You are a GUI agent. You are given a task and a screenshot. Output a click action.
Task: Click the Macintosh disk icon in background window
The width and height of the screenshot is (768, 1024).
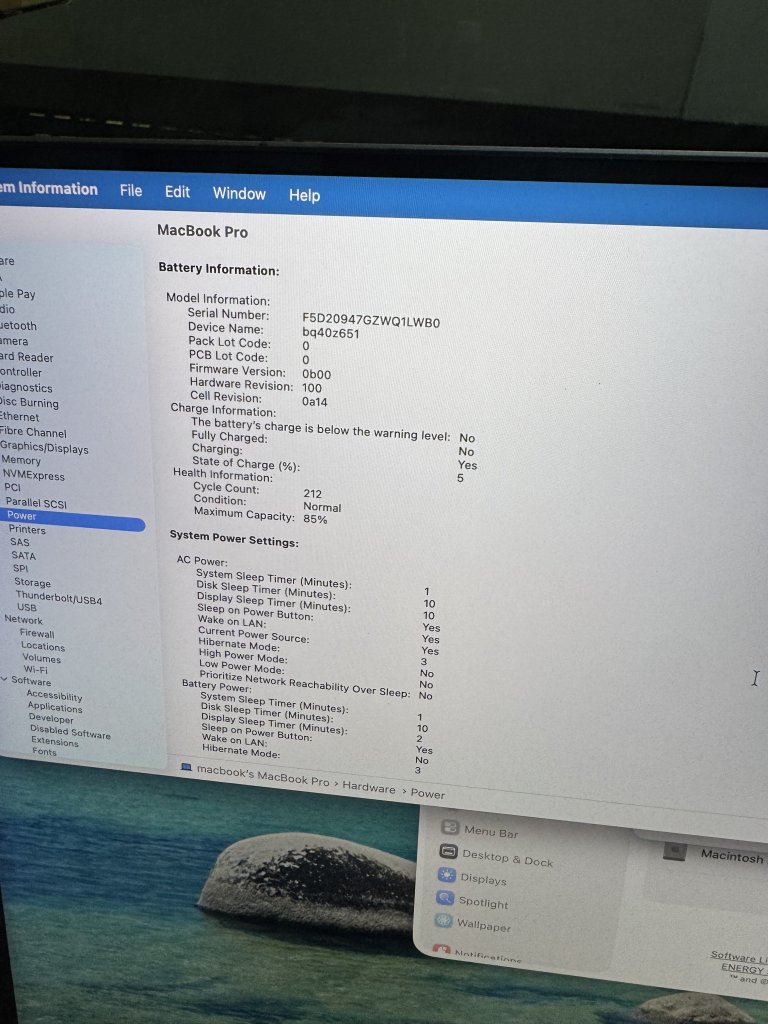coord(675,852)
